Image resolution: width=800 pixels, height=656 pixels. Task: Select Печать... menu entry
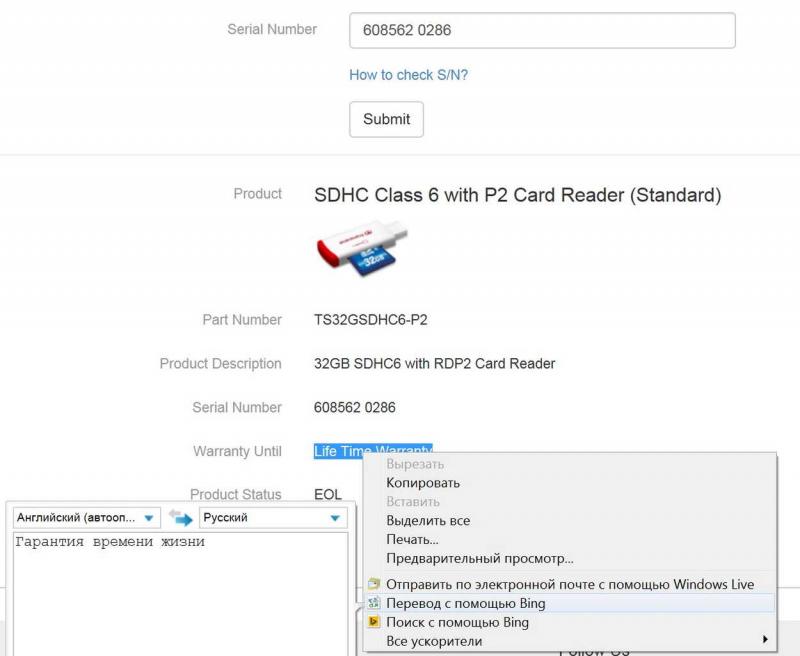[x=412, y=539]
